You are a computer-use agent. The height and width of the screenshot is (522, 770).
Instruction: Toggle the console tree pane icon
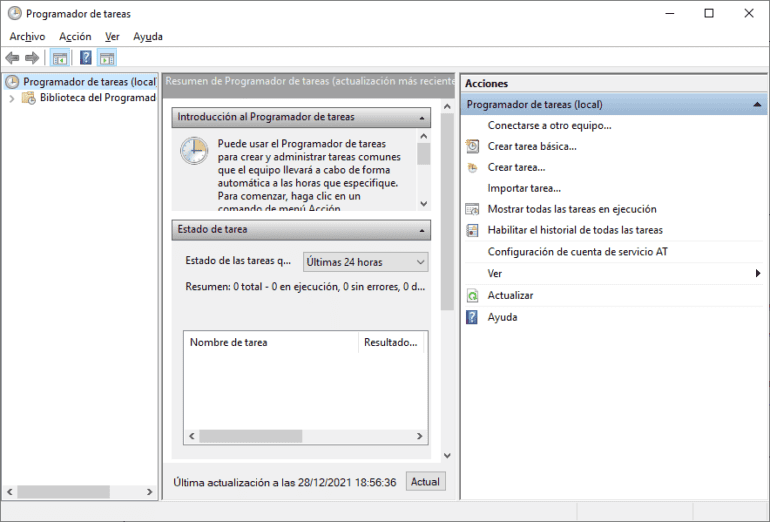tap(60, 58)
